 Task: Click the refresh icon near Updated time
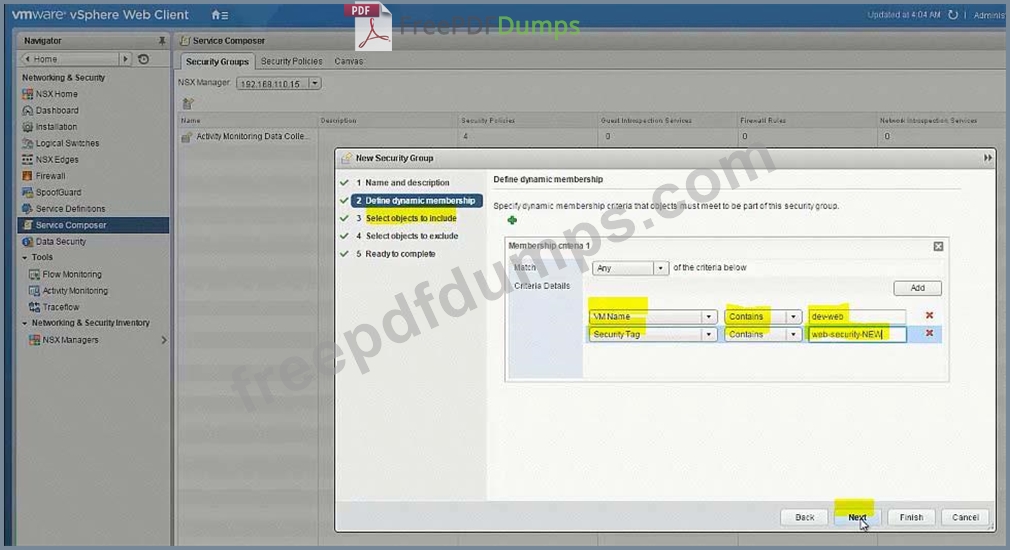(953, 14)
